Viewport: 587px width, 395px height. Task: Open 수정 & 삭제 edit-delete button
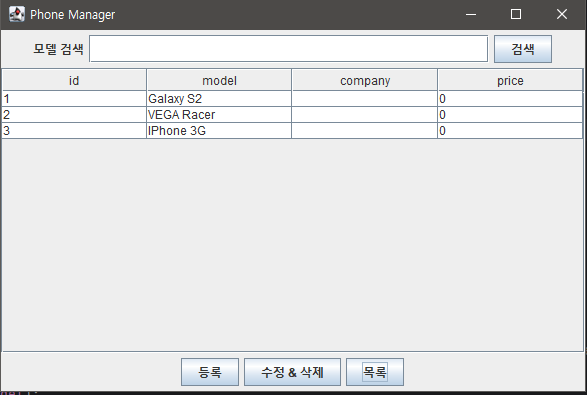pos(292,372)
